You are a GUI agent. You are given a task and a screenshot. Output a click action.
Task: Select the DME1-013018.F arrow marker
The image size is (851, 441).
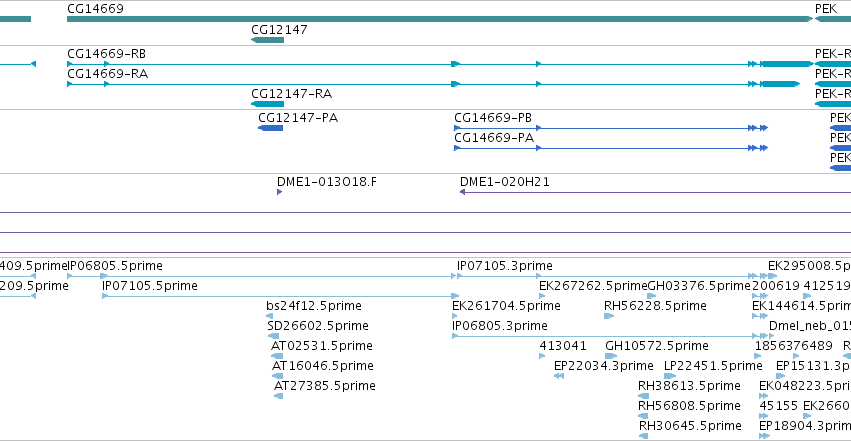280,192
